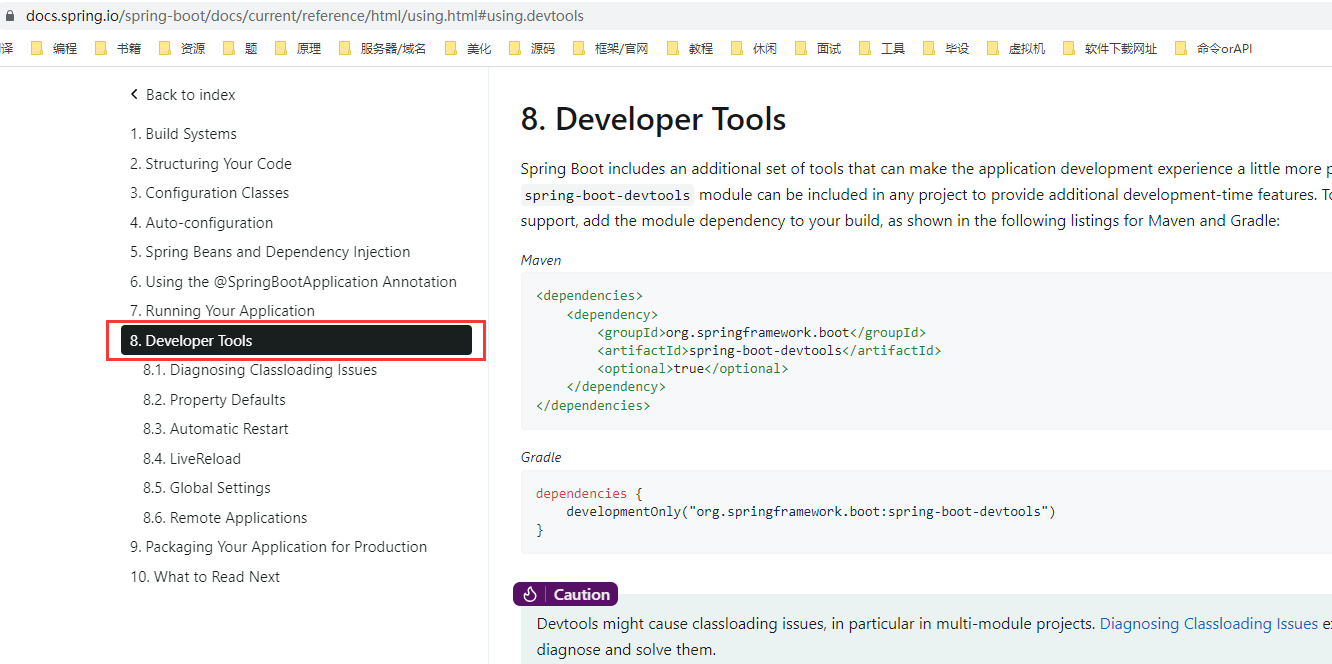Open 8.5. Global Settings subsection

[x=207, y=488]
